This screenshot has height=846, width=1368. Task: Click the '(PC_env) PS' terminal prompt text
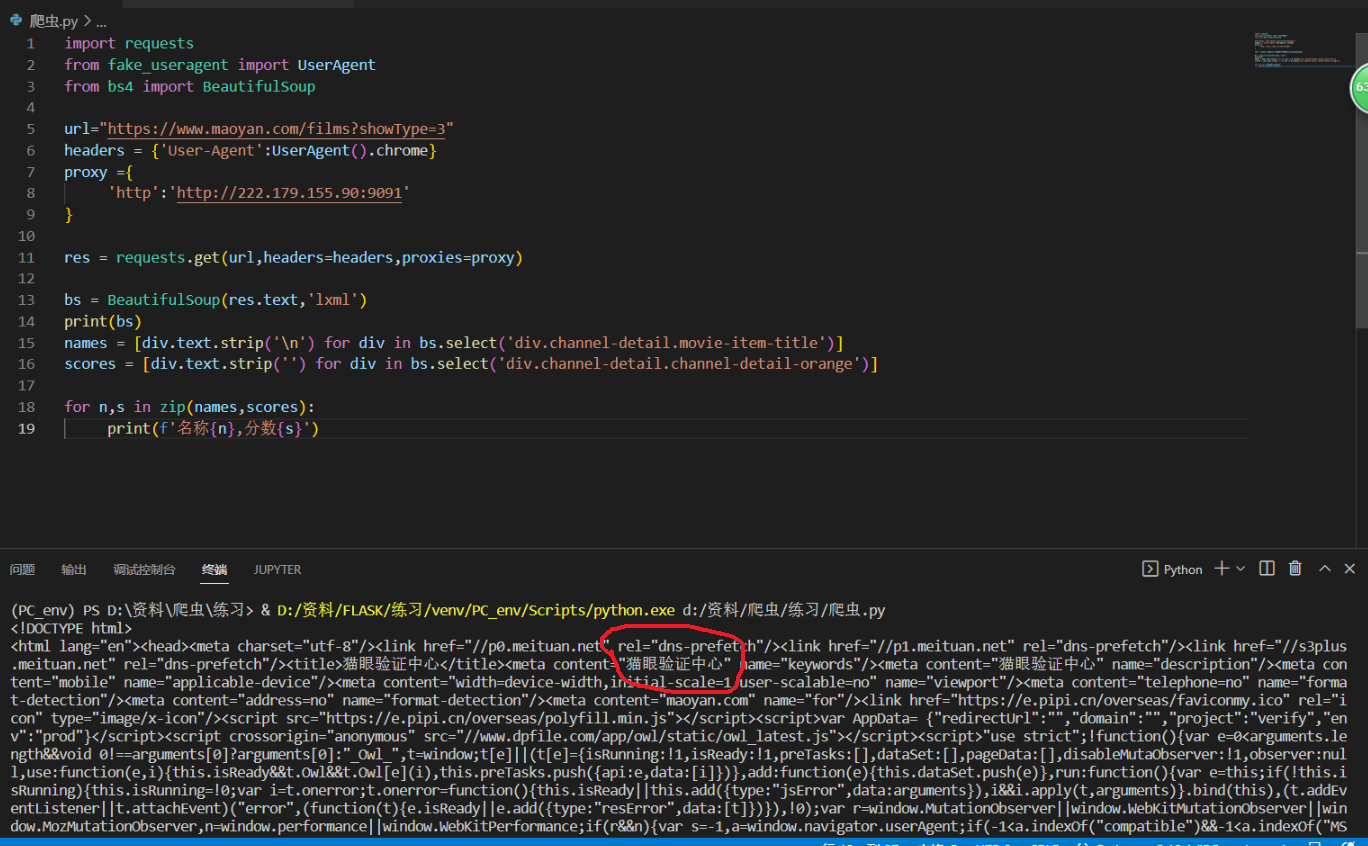click(55, 610)
